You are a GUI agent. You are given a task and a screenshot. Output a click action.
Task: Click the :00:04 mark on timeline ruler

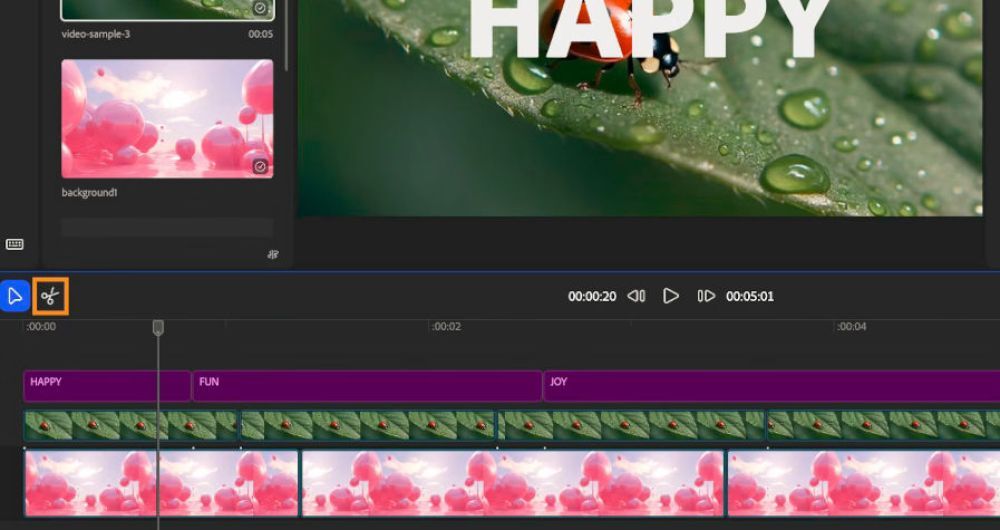click(x=851, y=327)
